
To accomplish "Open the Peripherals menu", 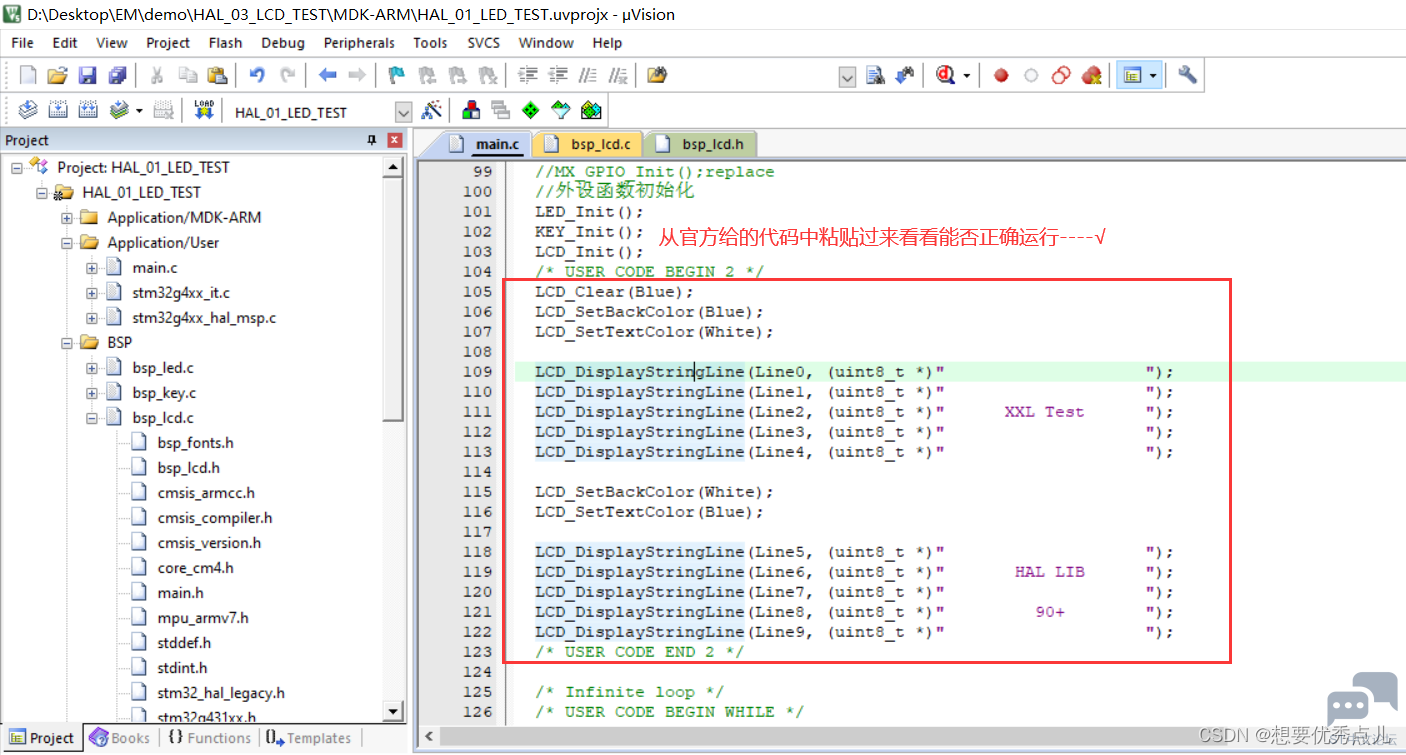I will (x=359, y=43).
